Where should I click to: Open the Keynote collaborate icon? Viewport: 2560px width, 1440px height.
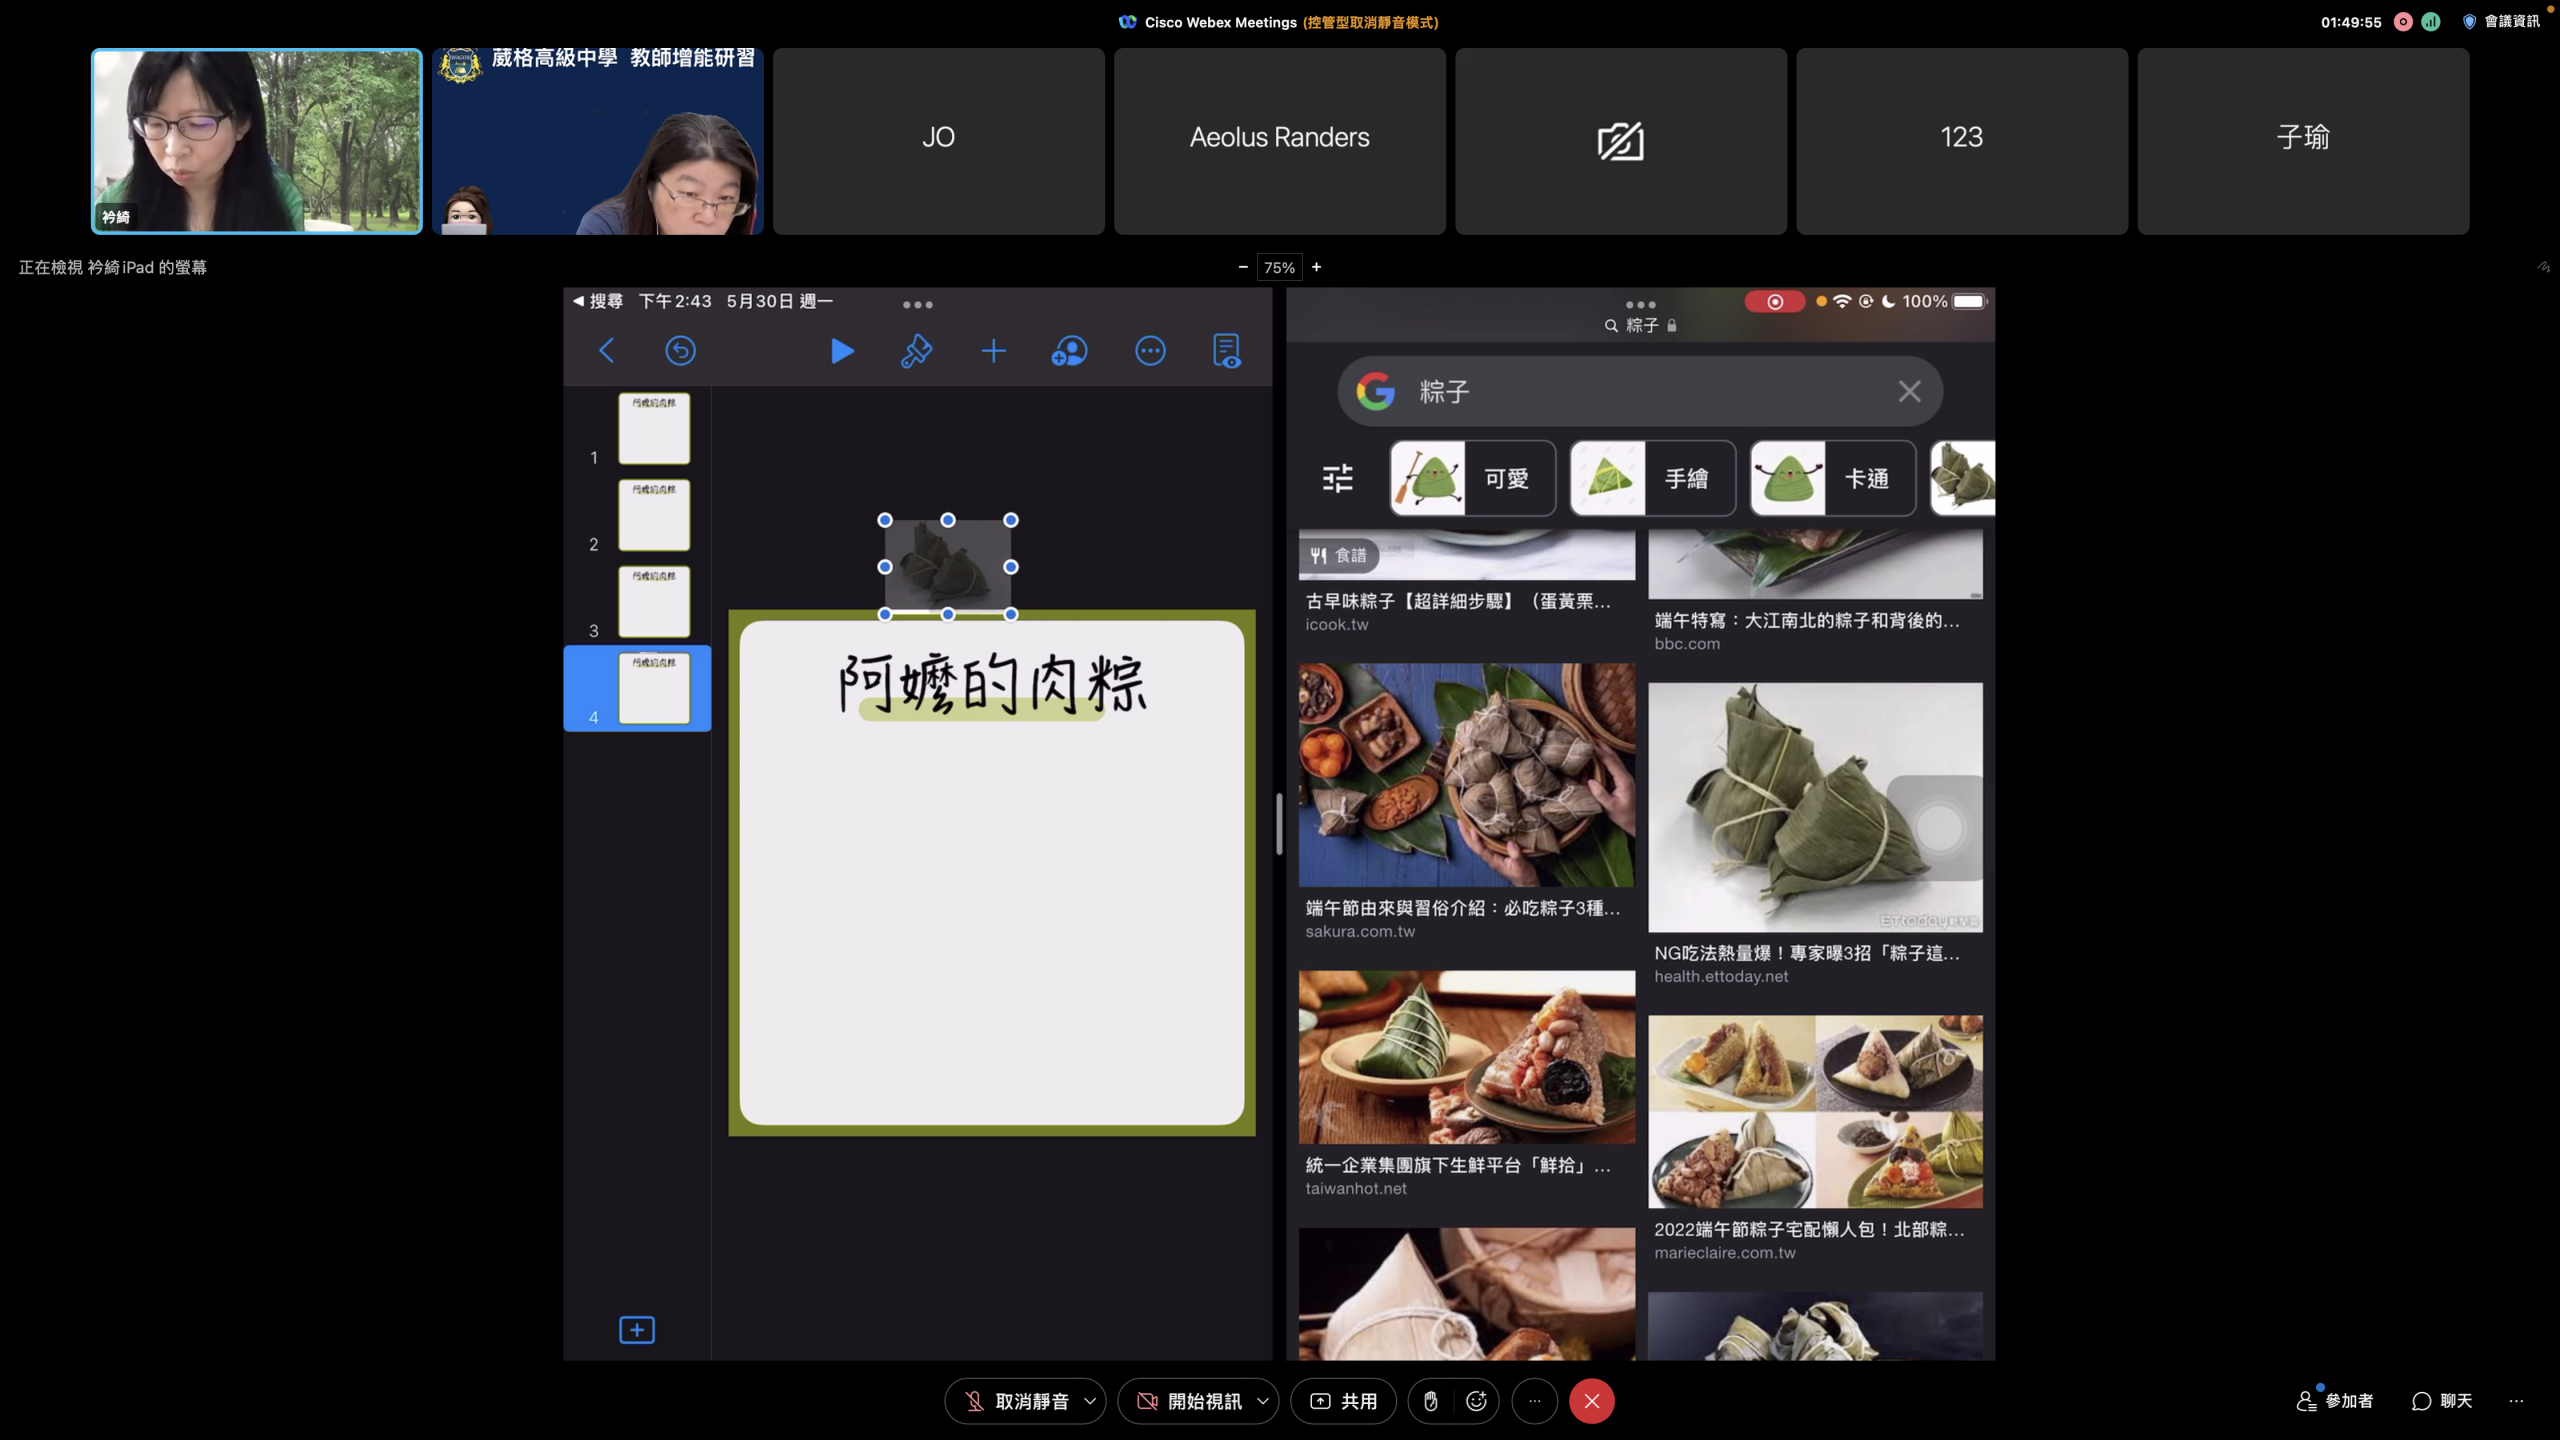(1069, 351)
